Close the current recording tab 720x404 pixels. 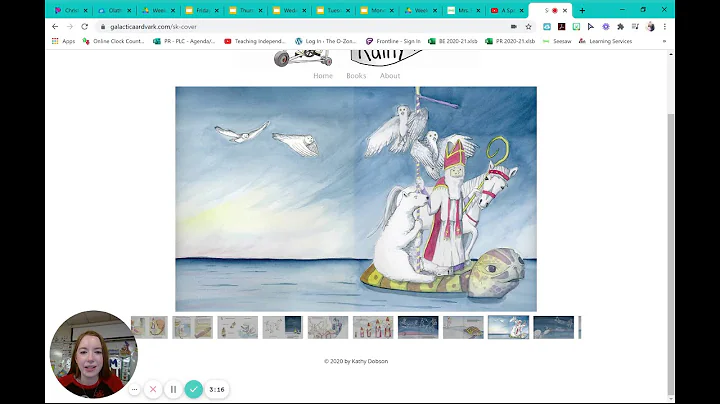pyautogui.click(x=565, y=11)
